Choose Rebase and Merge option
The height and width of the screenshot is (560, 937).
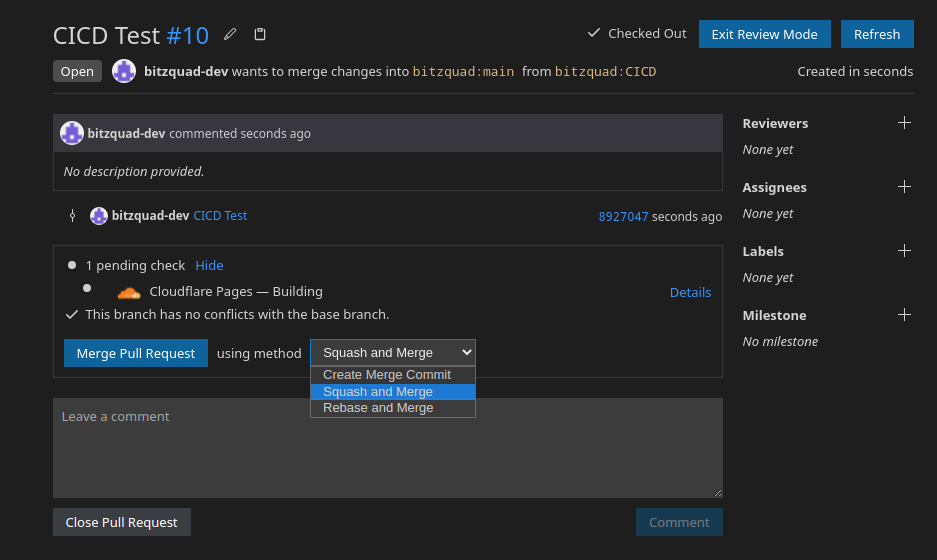coord(378,408)
